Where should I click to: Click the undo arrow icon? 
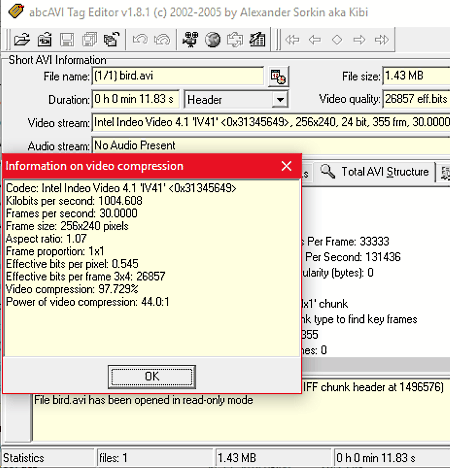coord(140,40)
